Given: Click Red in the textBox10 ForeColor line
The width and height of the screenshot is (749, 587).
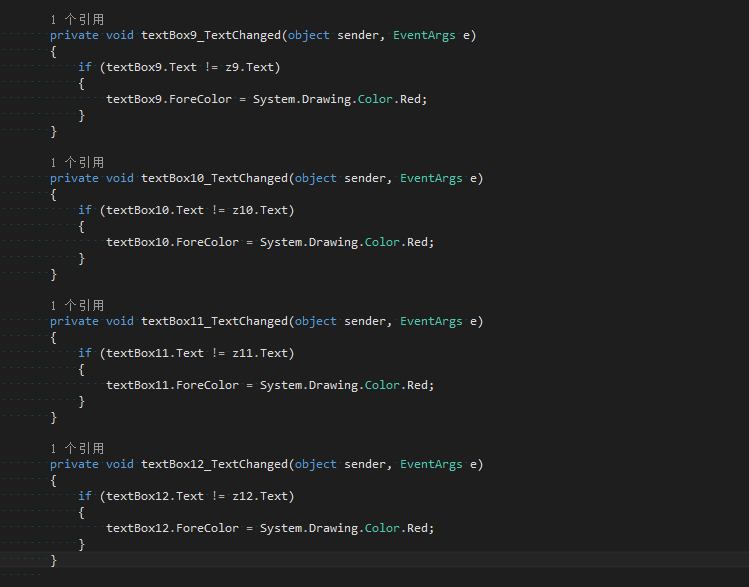Looking at the screenshot, I should tap(417, 243).
